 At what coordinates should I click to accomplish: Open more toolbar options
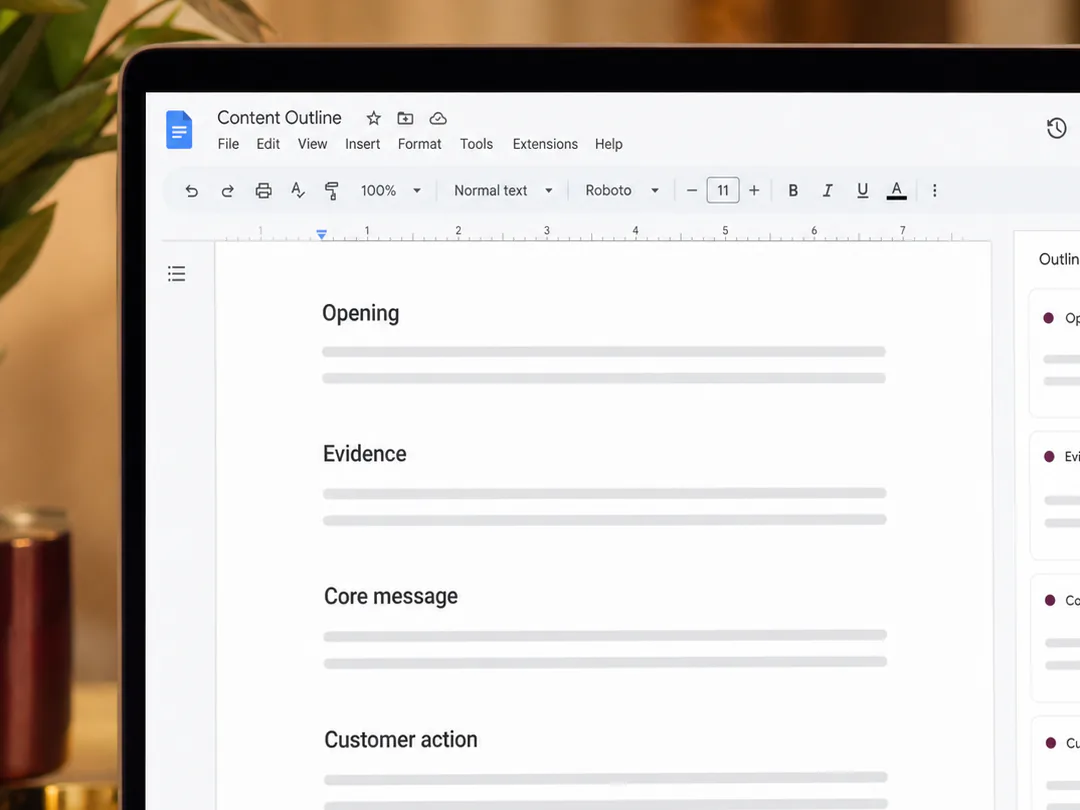(935, 191)
